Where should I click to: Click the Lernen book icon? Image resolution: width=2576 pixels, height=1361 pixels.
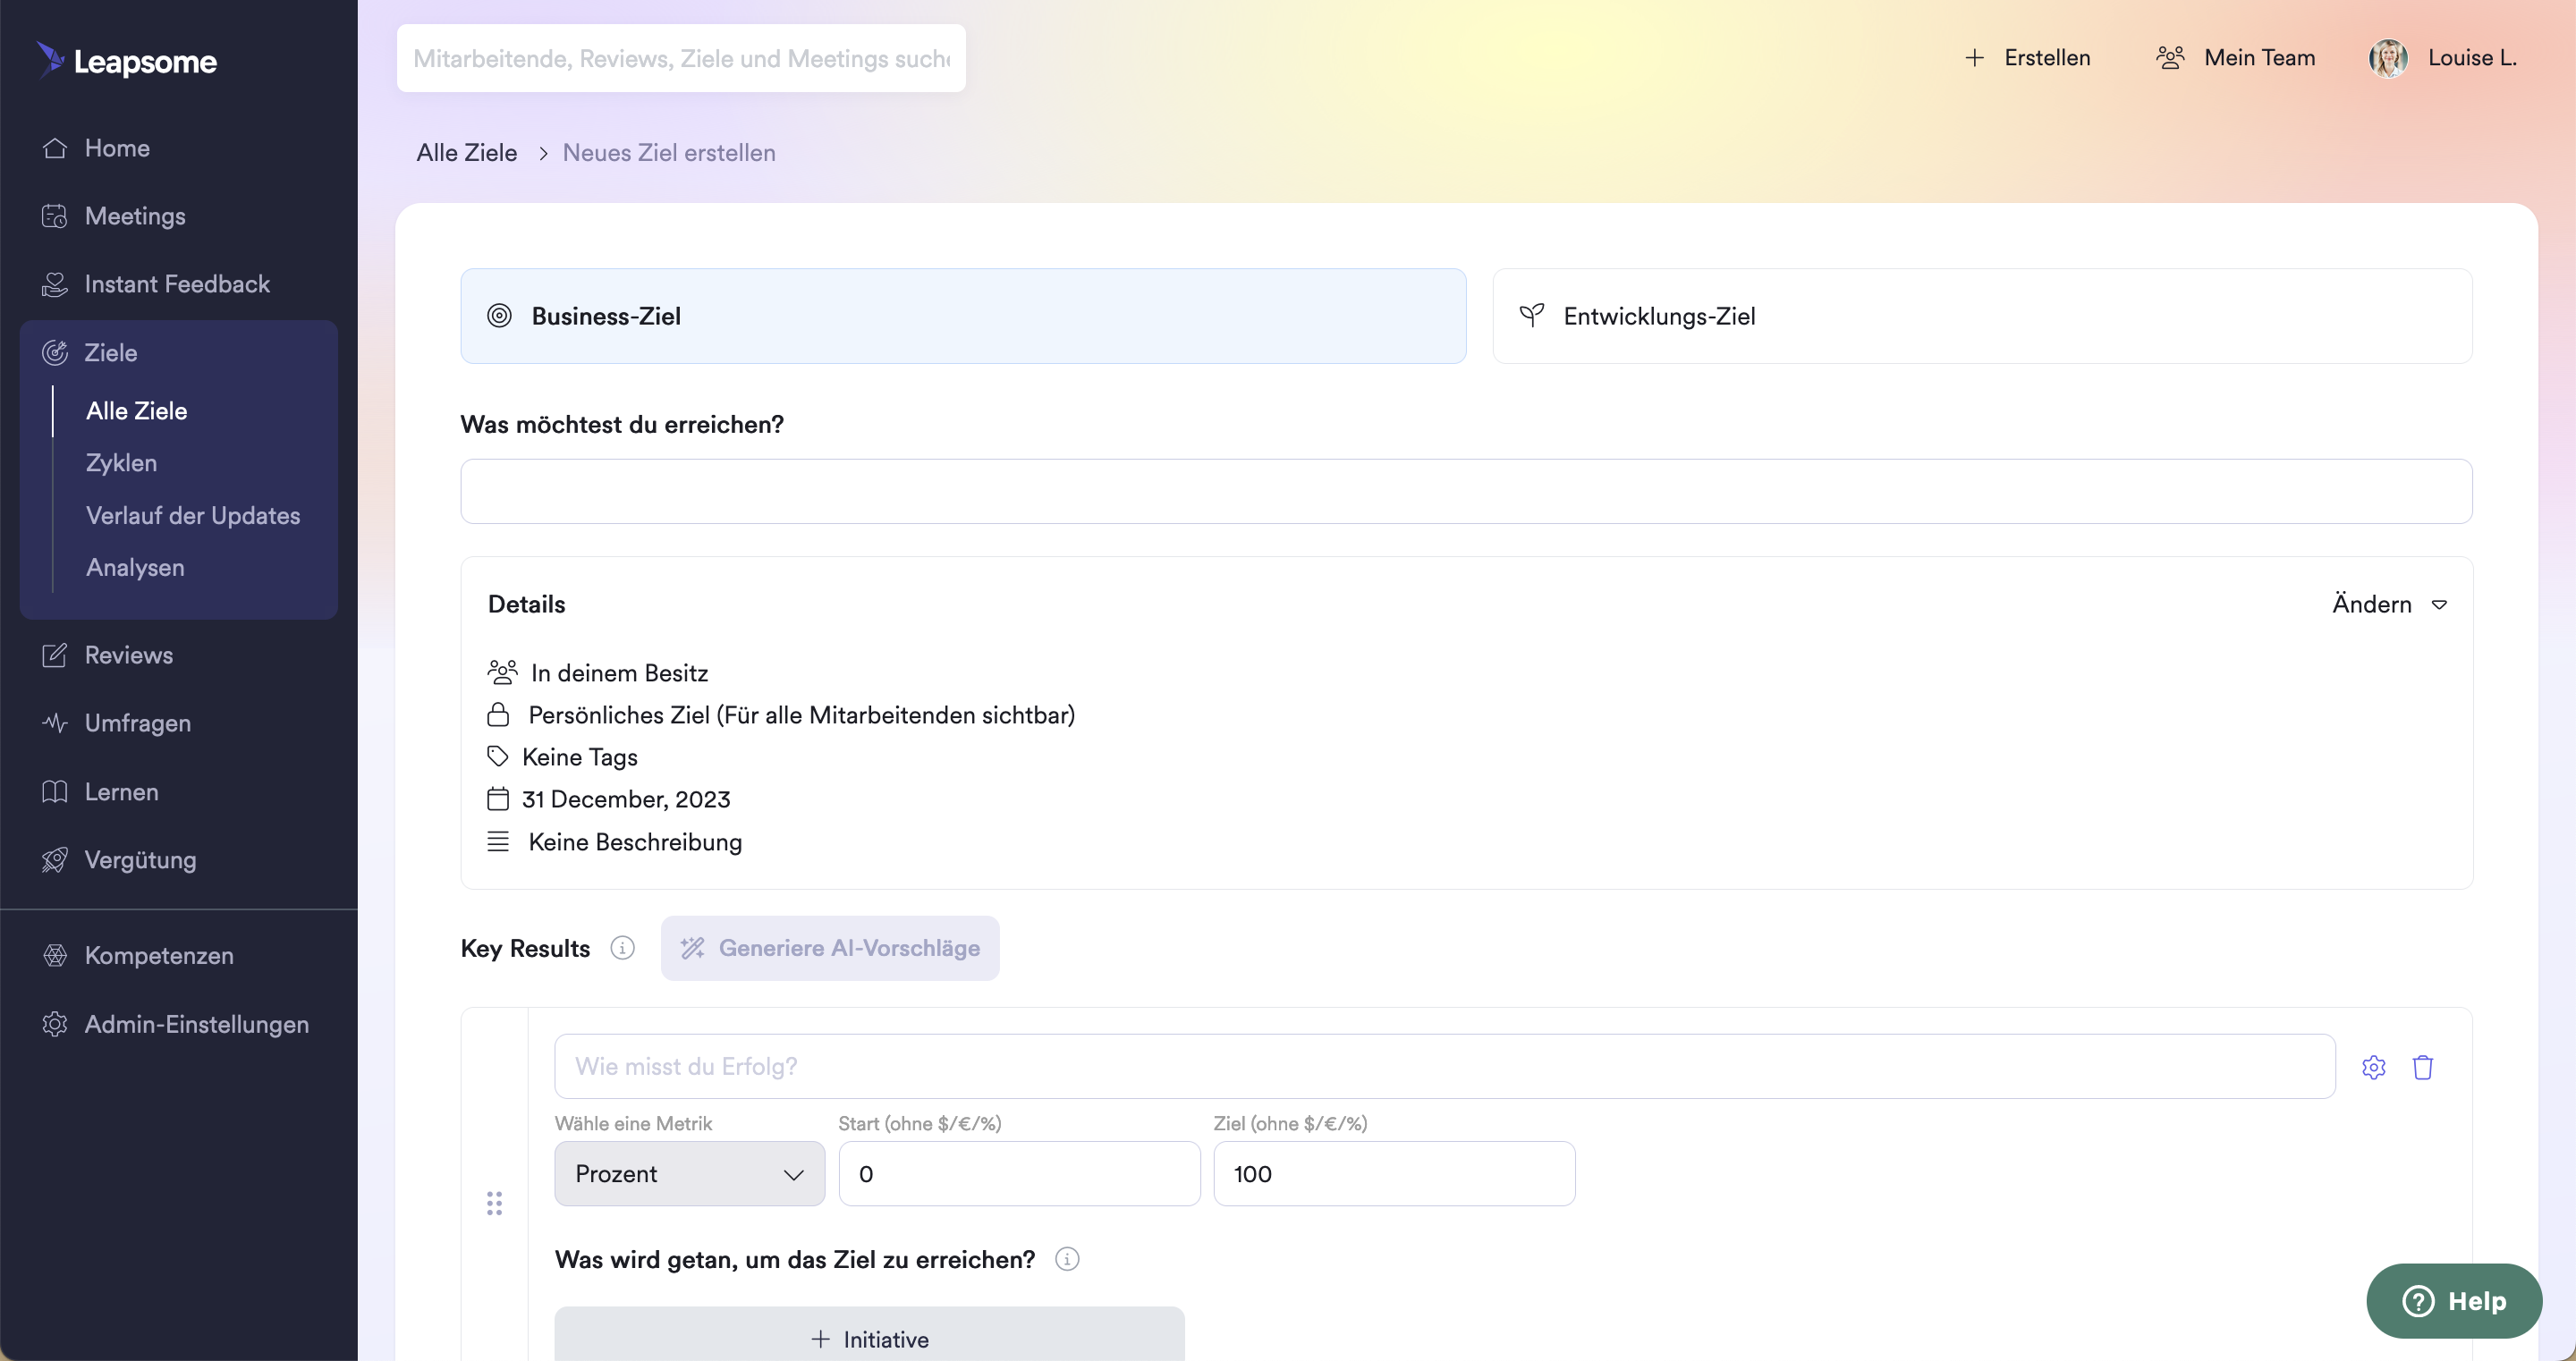pos(55,792)
